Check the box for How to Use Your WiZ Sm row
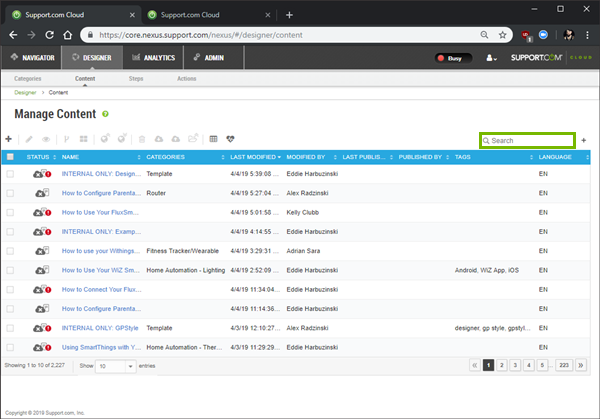The height and width of the screenshot is (419, 600). point(10,270)
